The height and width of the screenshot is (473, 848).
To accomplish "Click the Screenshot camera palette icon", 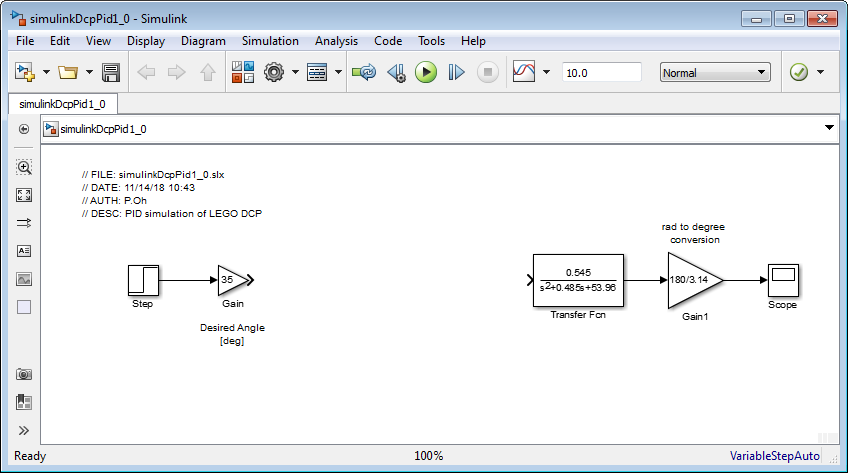I will pyautogui.click(x=24, y=374).
